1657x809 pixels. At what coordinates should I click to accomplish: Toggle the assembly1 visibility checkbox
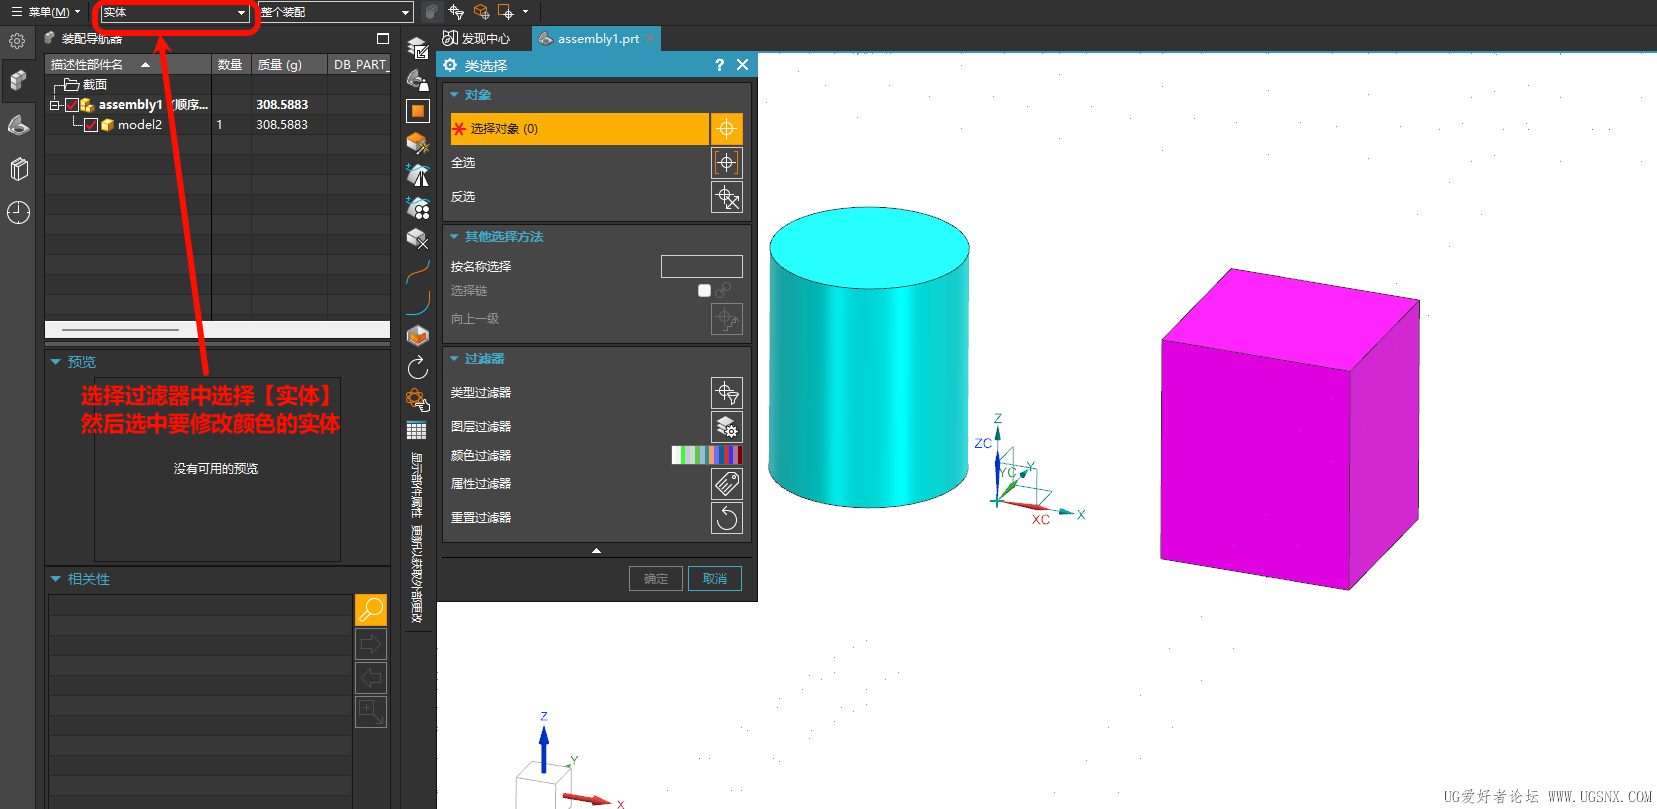coord(72,105)
